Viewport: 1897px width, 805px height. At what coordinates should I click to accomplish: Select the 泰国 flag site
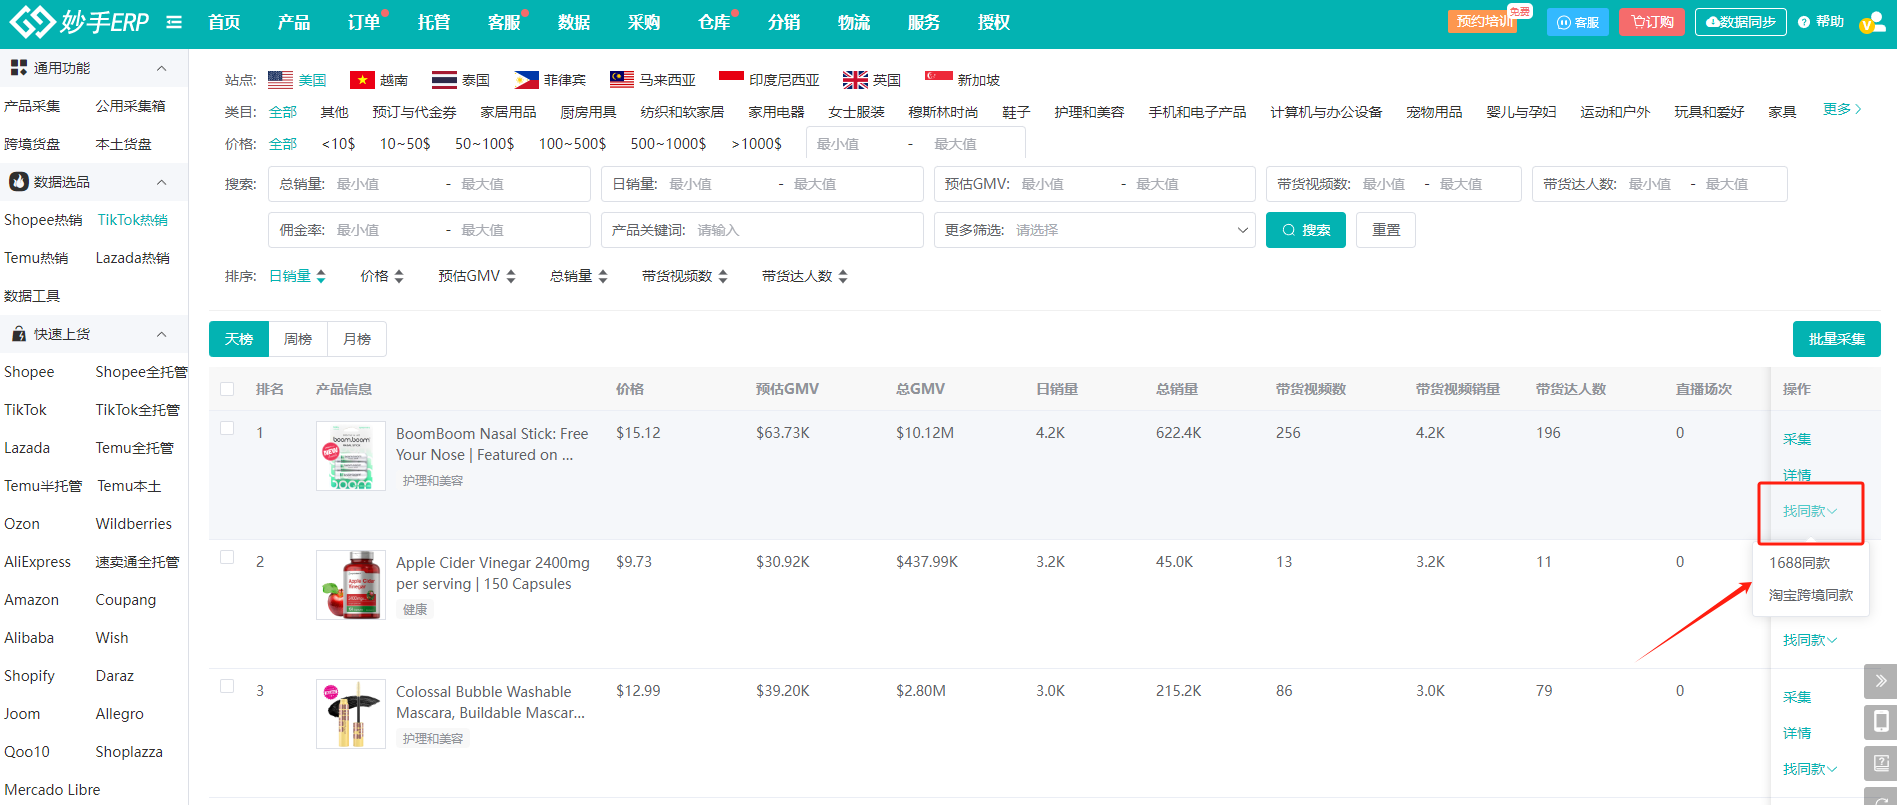461,80
